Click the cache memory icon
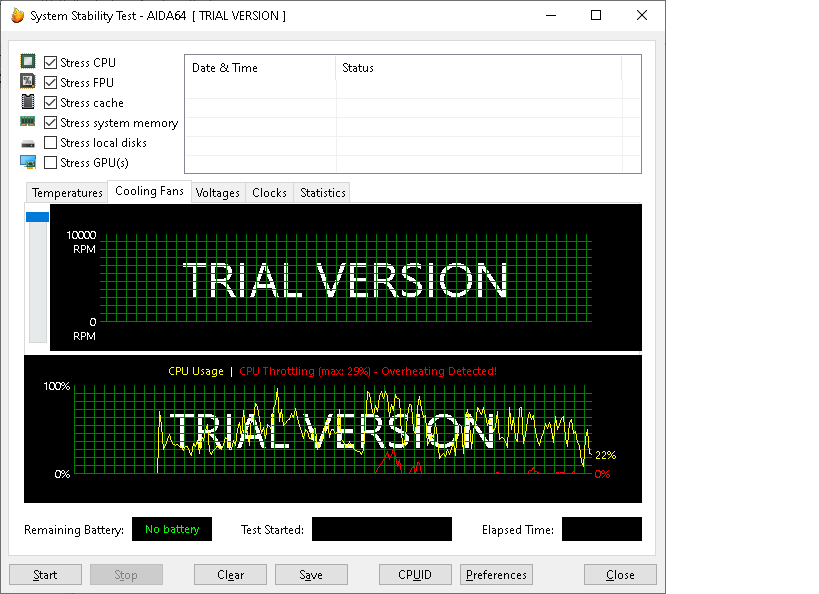This screenshot has width=819, height=594. [27, 101]
